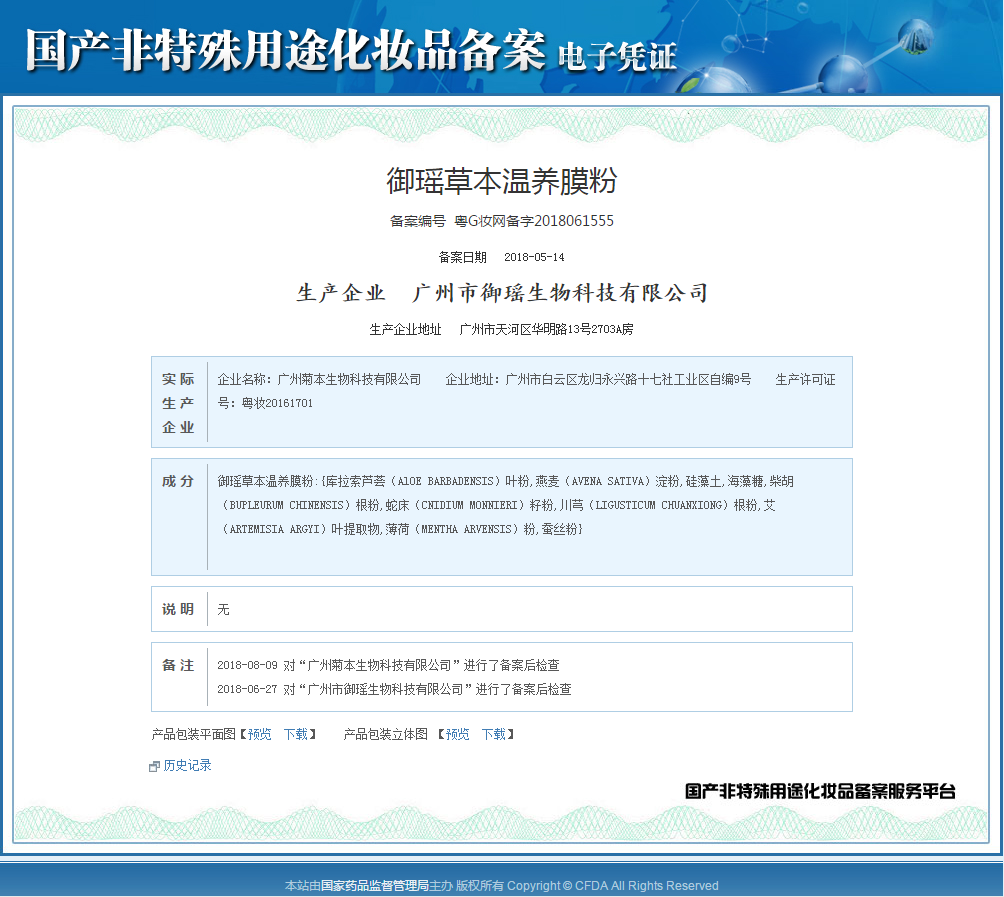Click the 国产非特殊用途化妆品备案 header banner title
This screenshot has height=897, width=1004.
tap(285, 50)
